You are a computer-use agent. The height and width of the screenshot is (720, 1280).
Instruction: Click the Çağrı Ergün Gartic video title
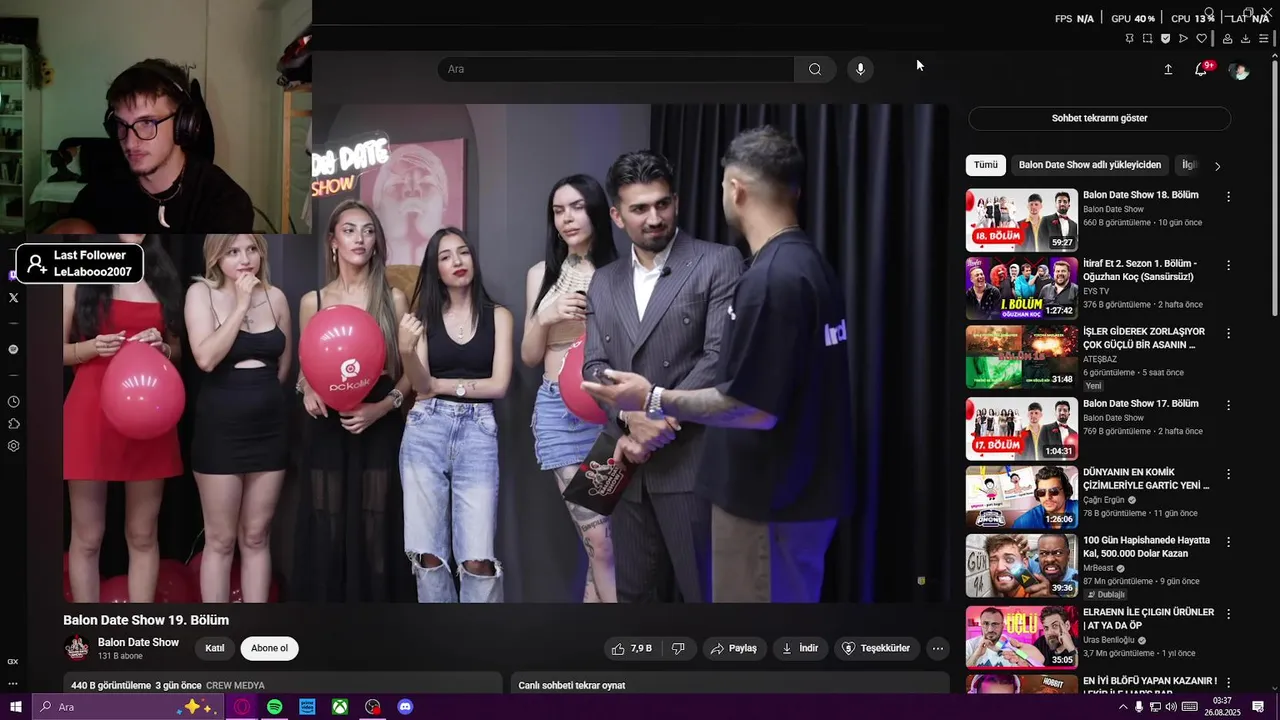point(1146,479)
